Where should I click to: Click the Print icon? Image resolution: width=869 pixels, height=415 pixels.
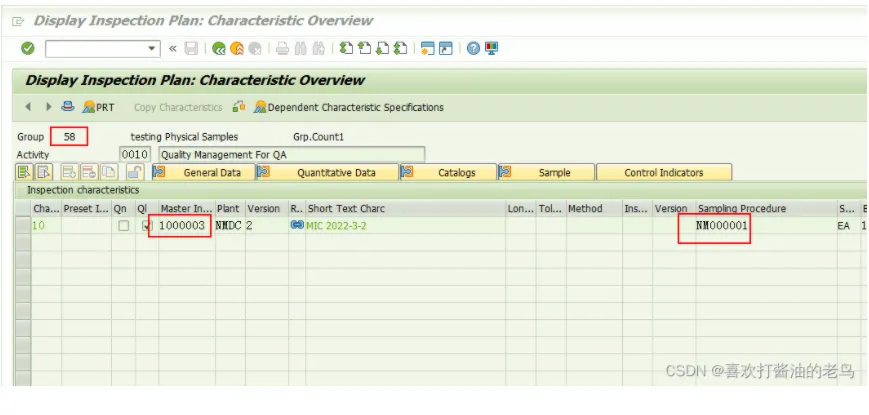click(x=283, y=49)
